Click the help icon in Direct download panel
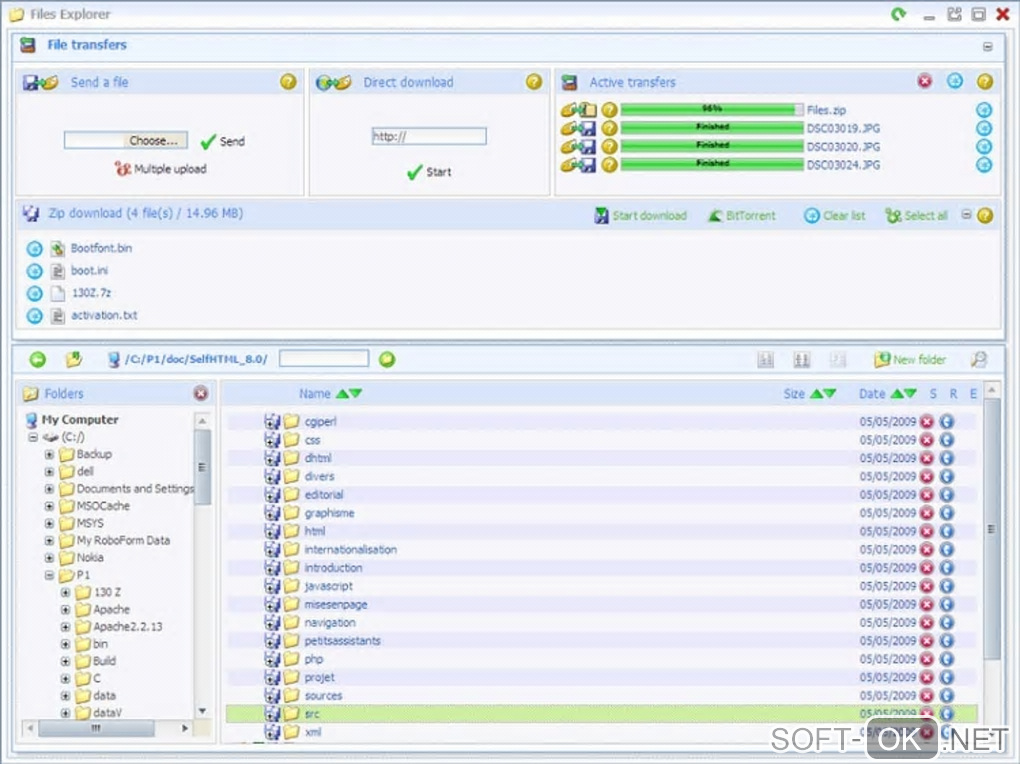The height and width of the screenshot is (764, 1020). click(533, 82)
